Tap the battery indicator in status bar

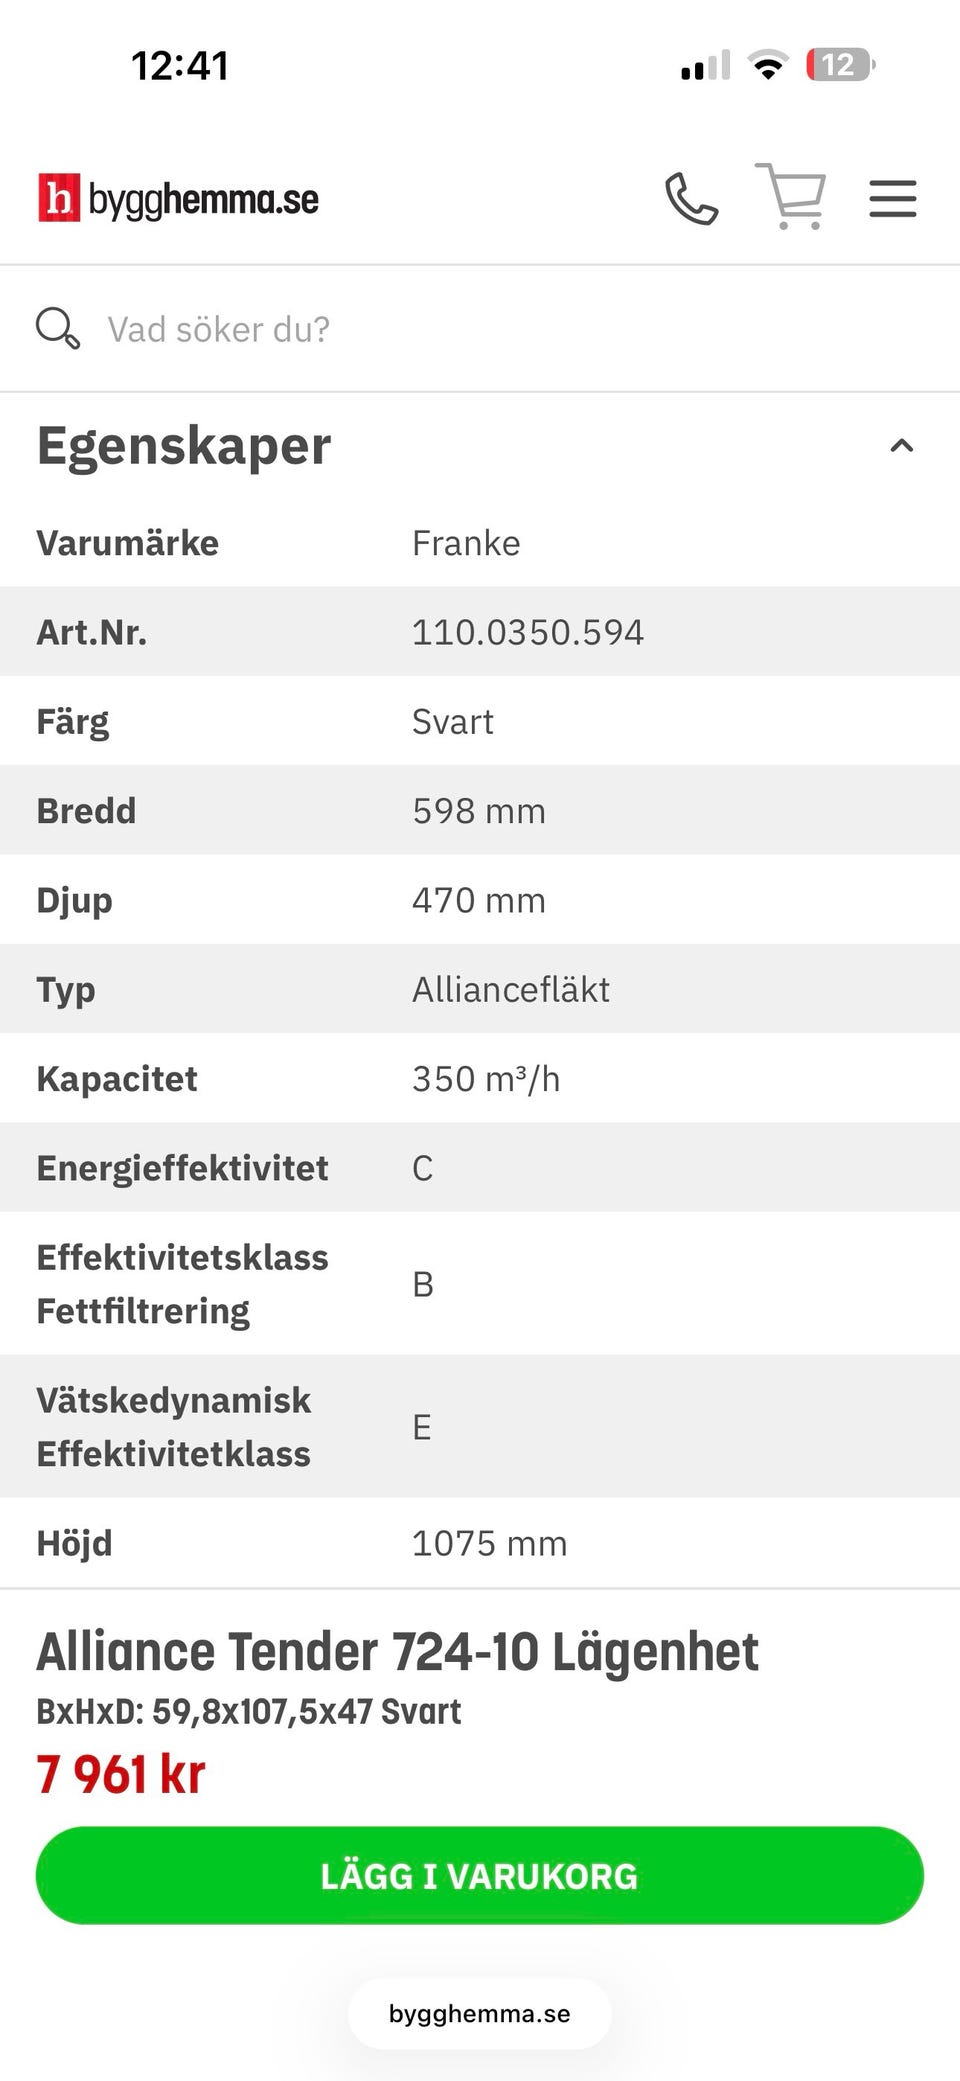840,65
